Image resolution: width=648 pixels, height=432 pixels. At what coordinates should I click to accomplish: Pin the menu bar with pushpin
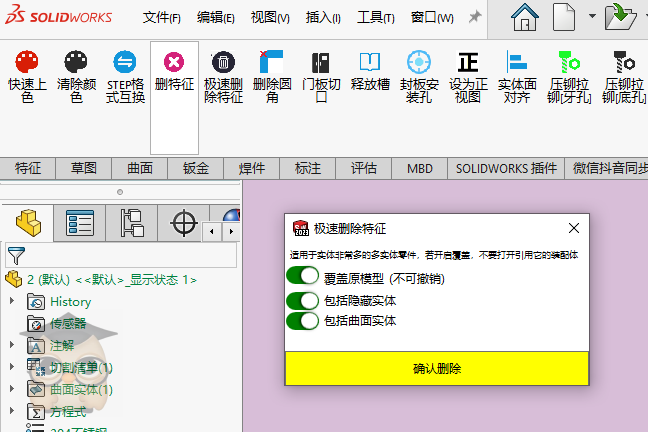(475, 17)
